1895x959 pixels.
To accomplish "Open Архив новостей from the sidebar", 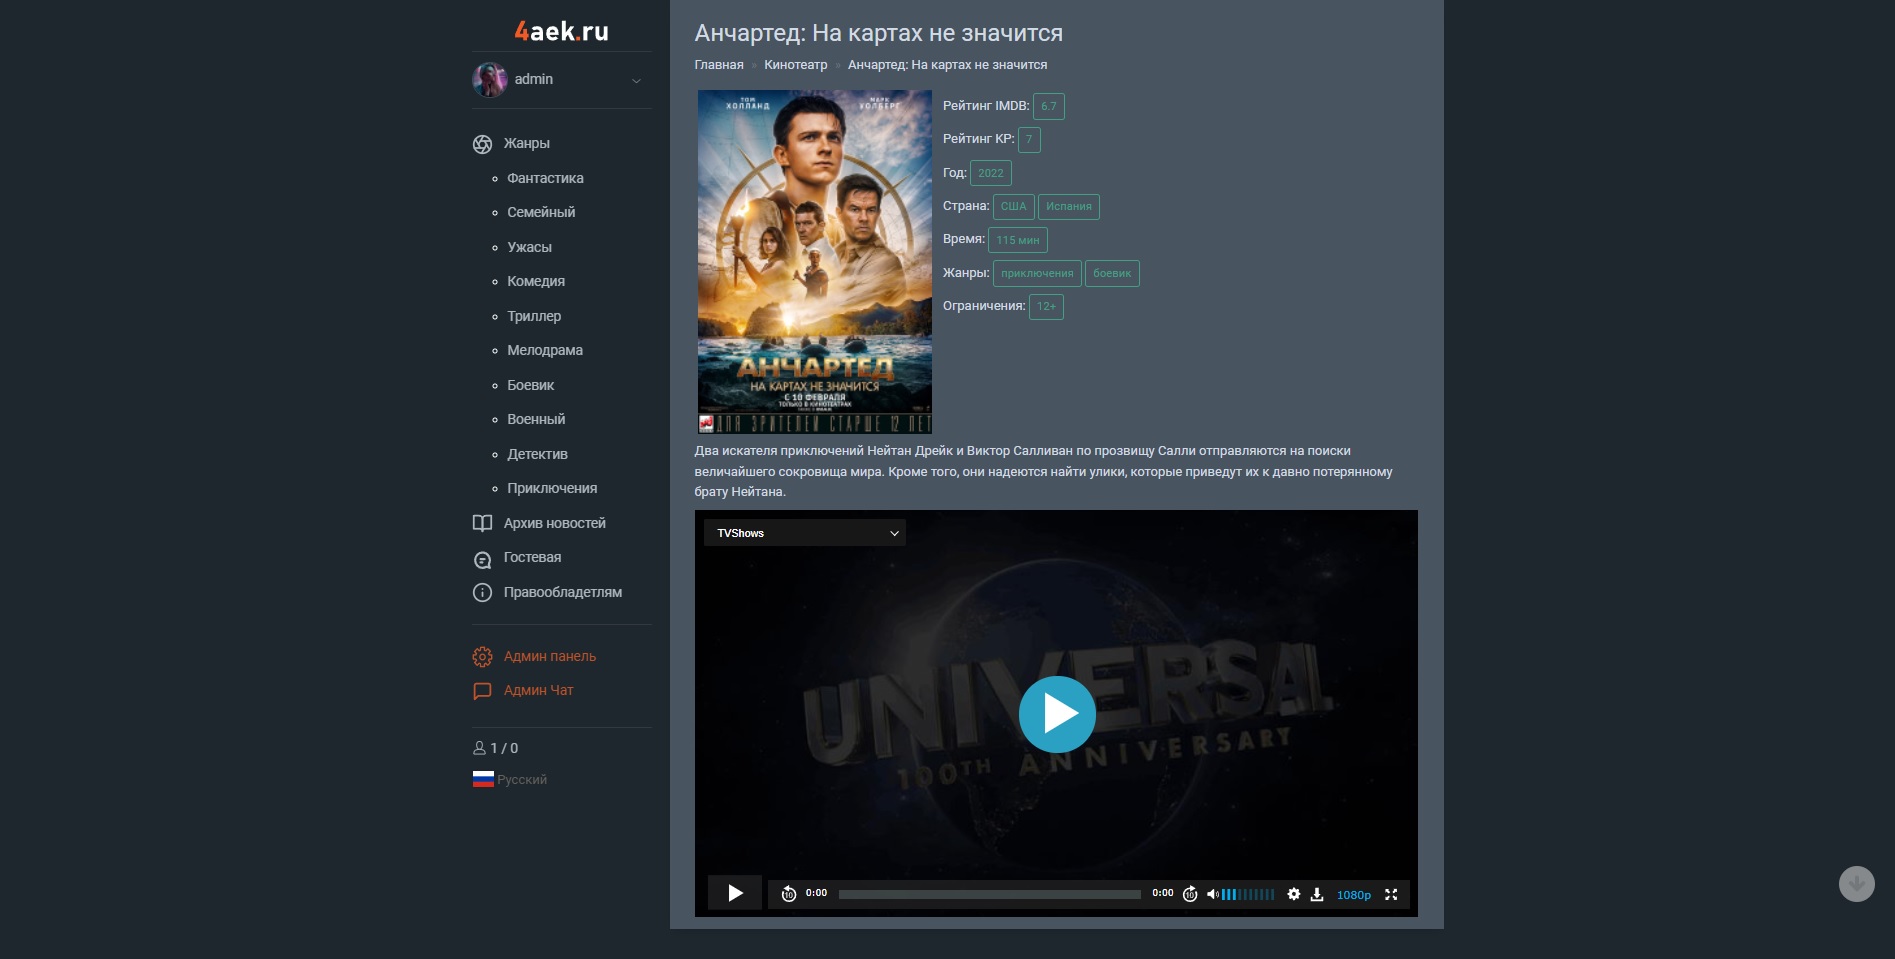I will [554, 523].
